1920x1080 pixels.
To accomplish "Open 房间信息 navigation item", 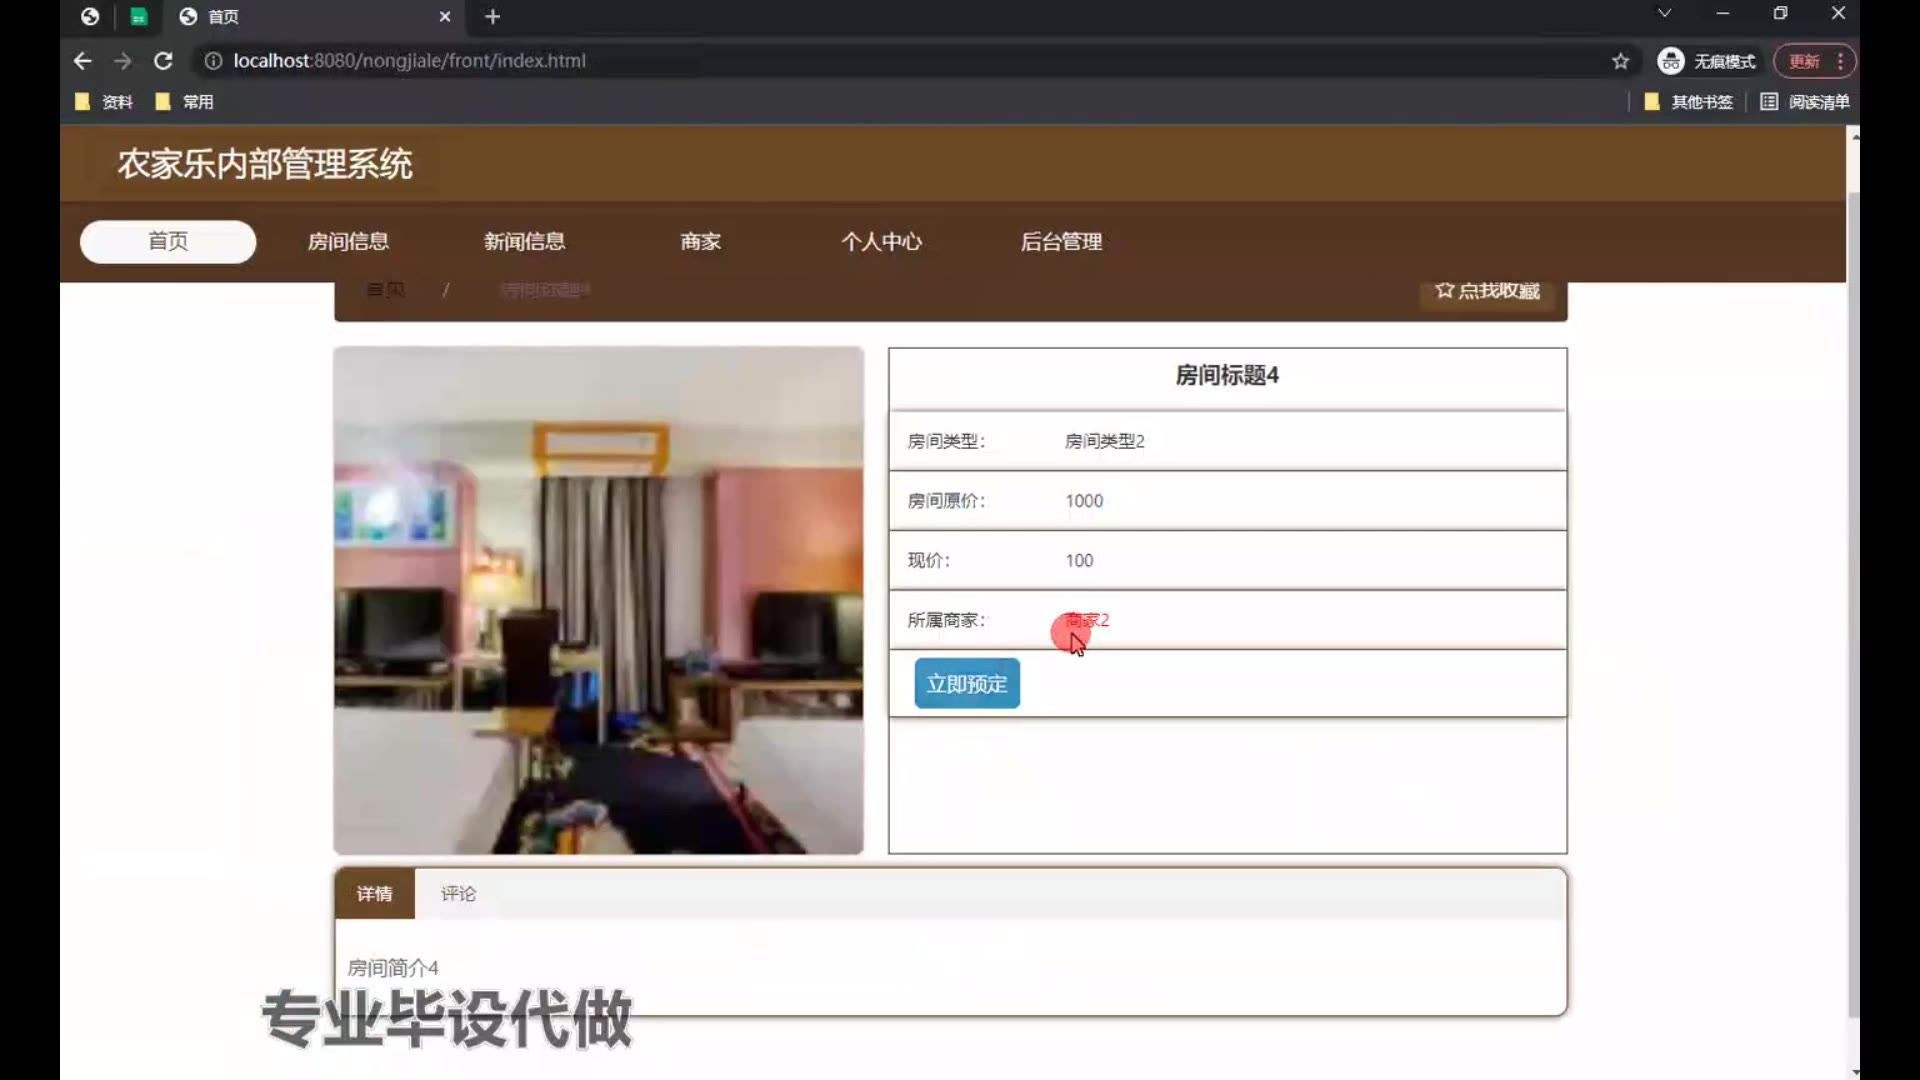I will (348, 242).
